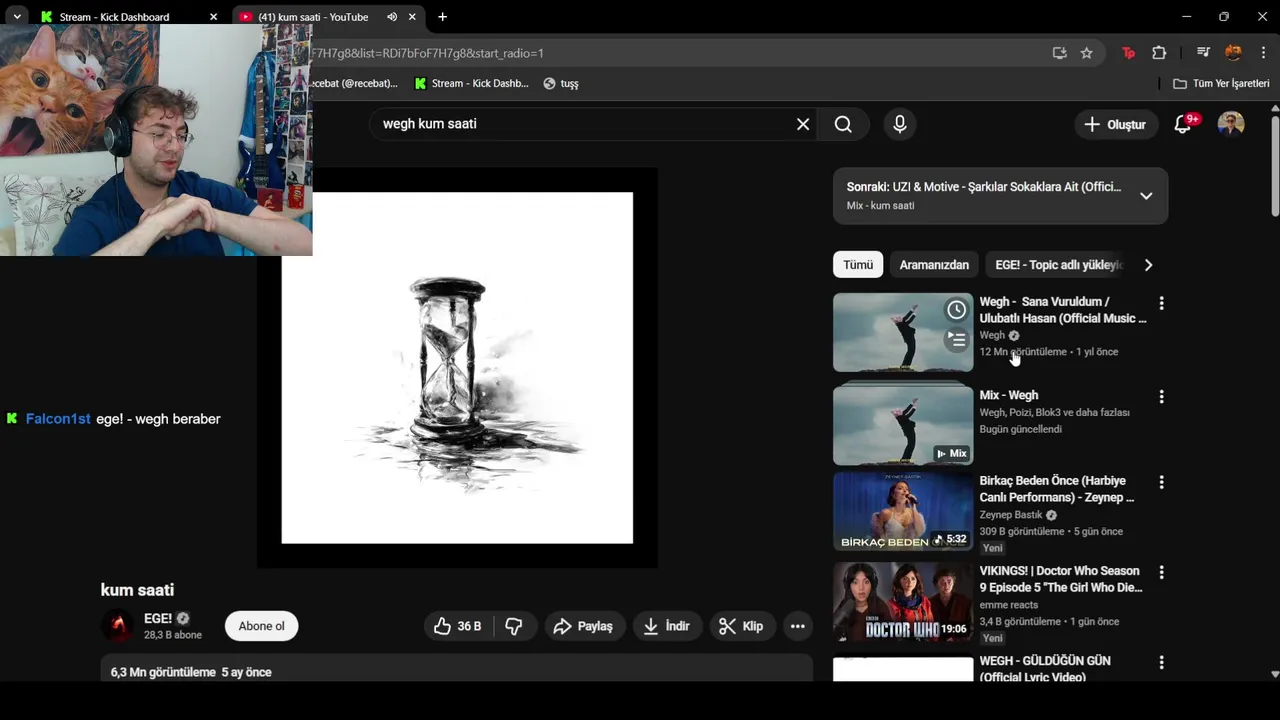The width and height of the screenshot is (1280, 720).
Task: Click the install app icon in address bar
Action: pyautogui.click(x=1060, y=53)
